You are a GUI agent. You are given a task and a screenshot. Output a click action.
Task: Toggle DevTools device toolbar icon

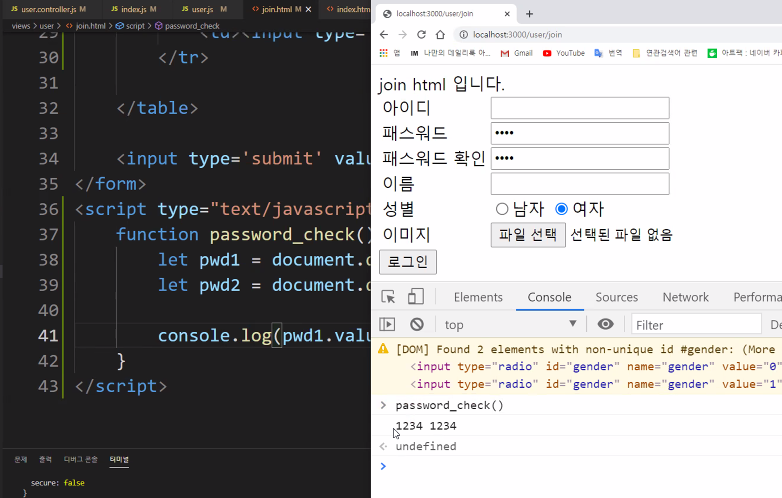(x=415, y=297)
